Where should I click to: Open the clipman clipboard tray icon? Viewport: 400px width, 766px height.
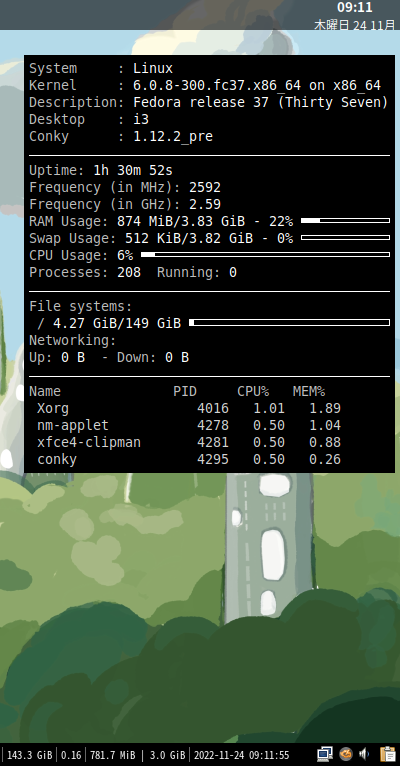pos(387,754)
